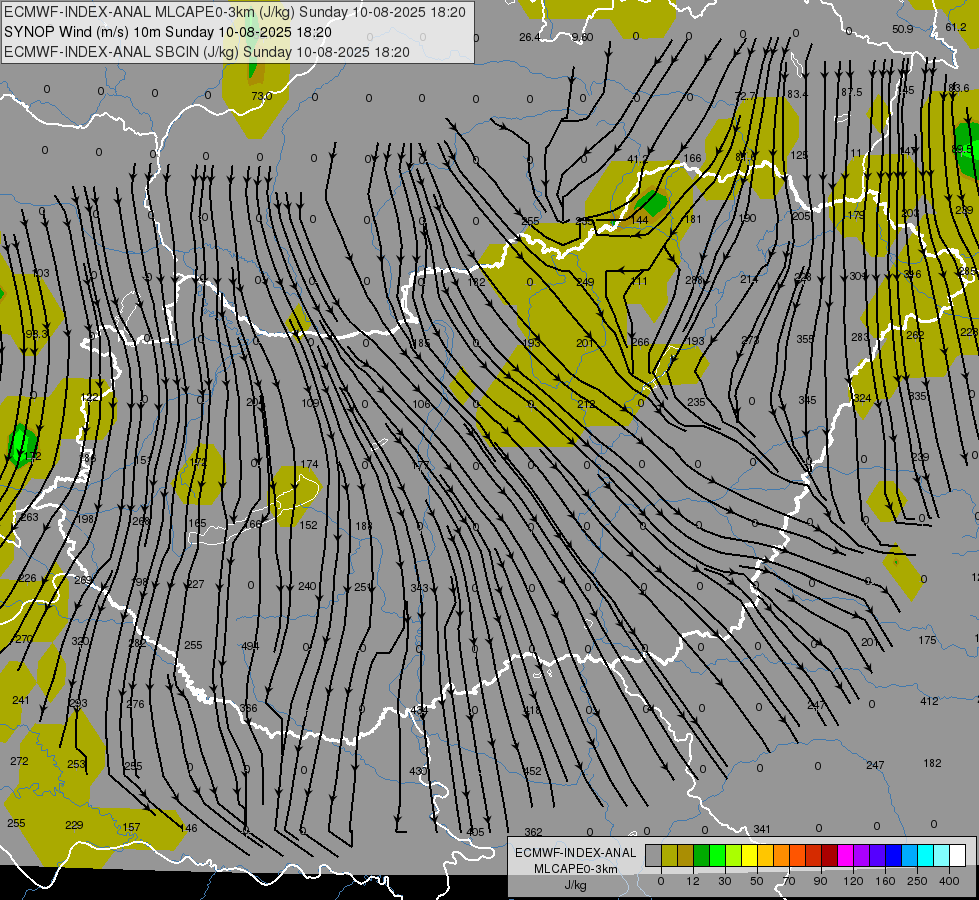Click the legend tick value 50
Viewport: 979px width, 900px height.
point(756,881)
